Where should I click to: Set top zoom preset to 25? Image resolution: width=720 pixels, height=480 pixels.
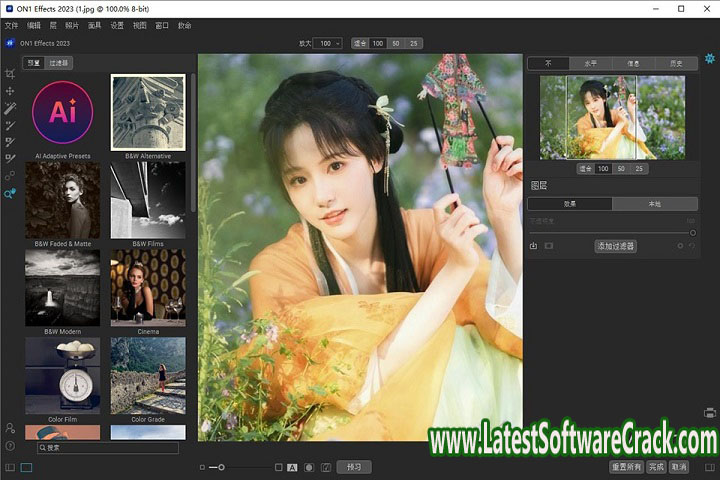click(x=414, y=43)
